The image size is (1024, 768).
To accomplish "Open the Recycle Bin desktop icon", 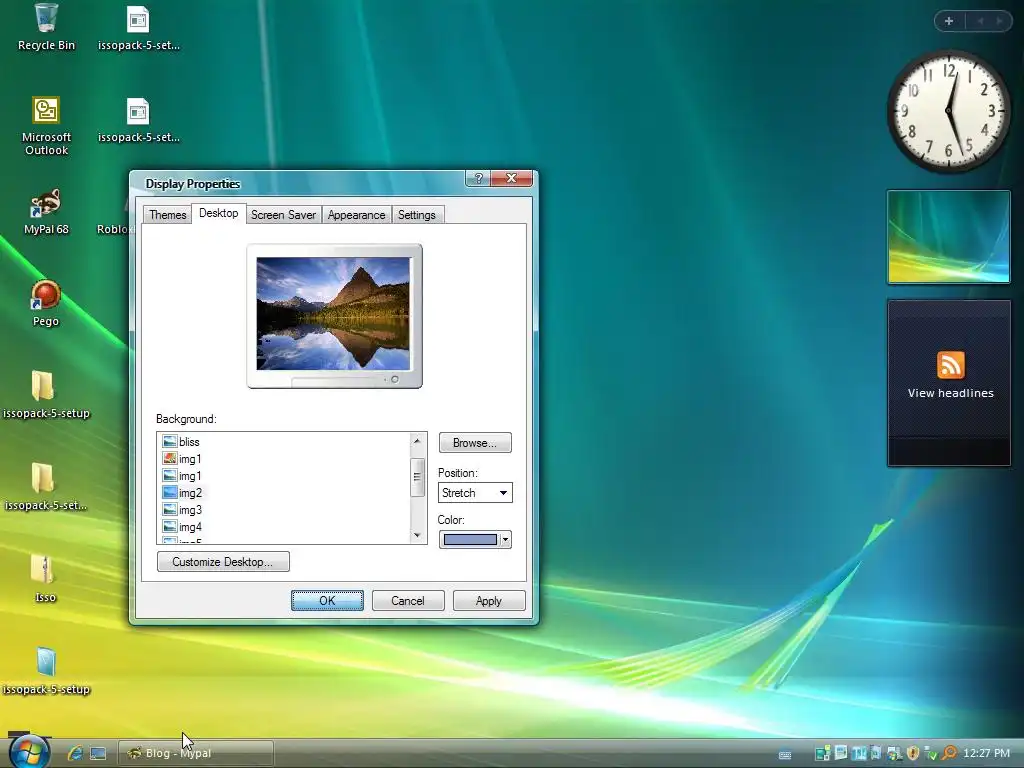I will 46,27.
